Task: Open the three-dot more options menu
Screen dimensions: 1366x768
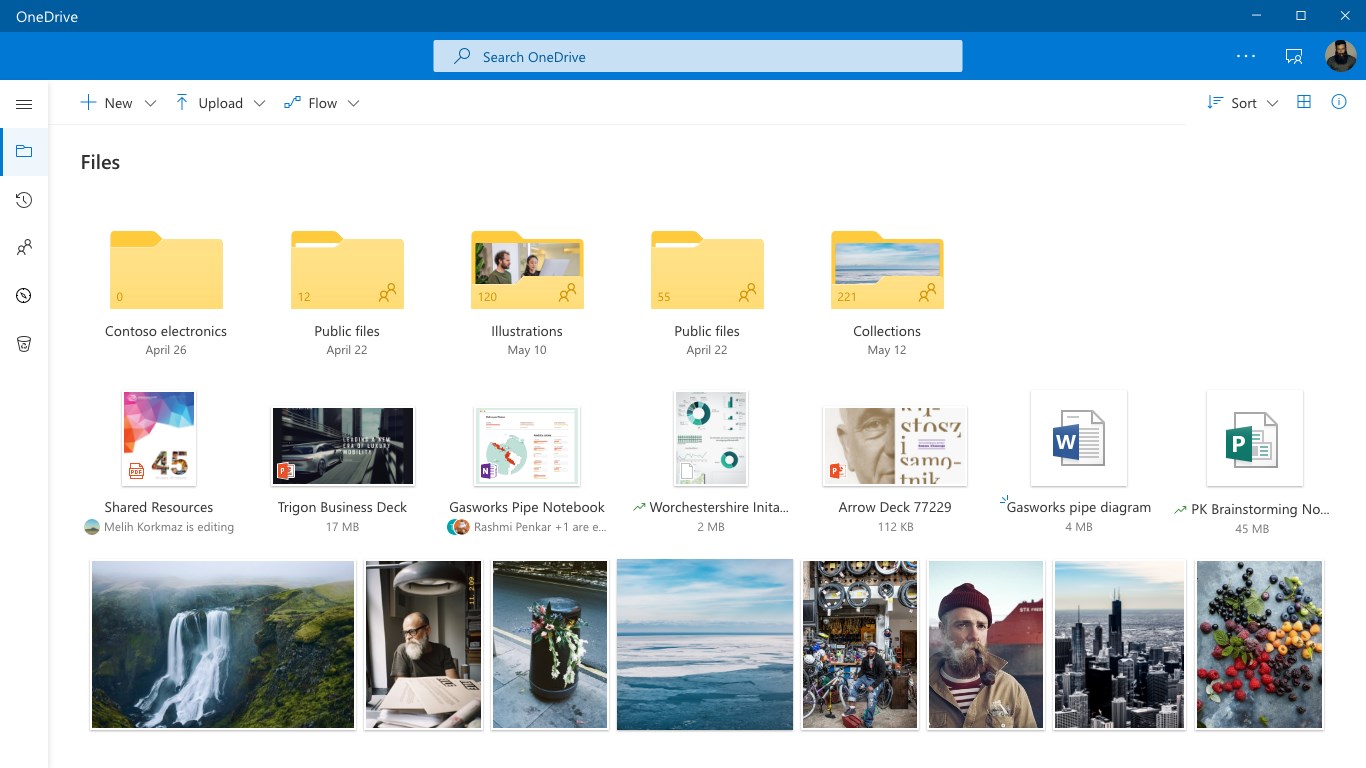Action: 1246,56
